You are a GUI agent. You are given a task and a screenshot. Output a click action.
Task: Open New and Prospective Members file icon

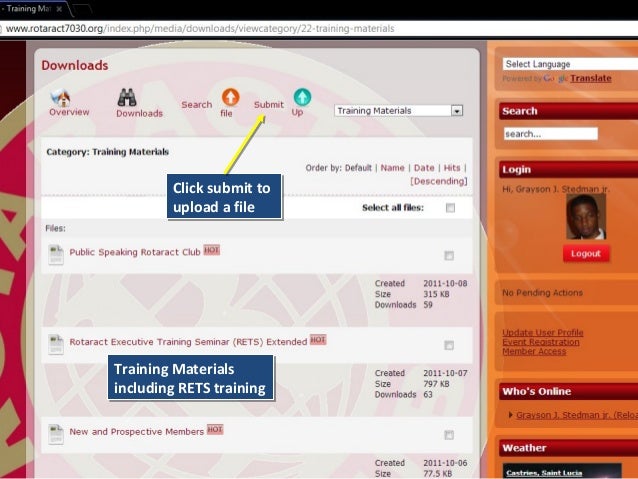pyautogui.click(x=56, y=434)
